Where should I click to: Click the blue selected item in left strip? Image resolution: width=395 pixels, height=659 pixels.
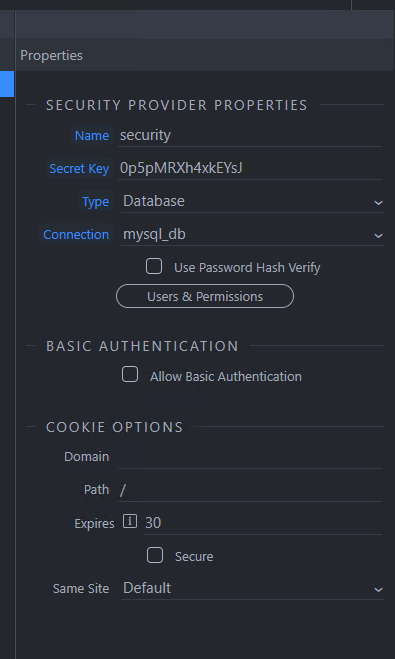pos(7,84)
